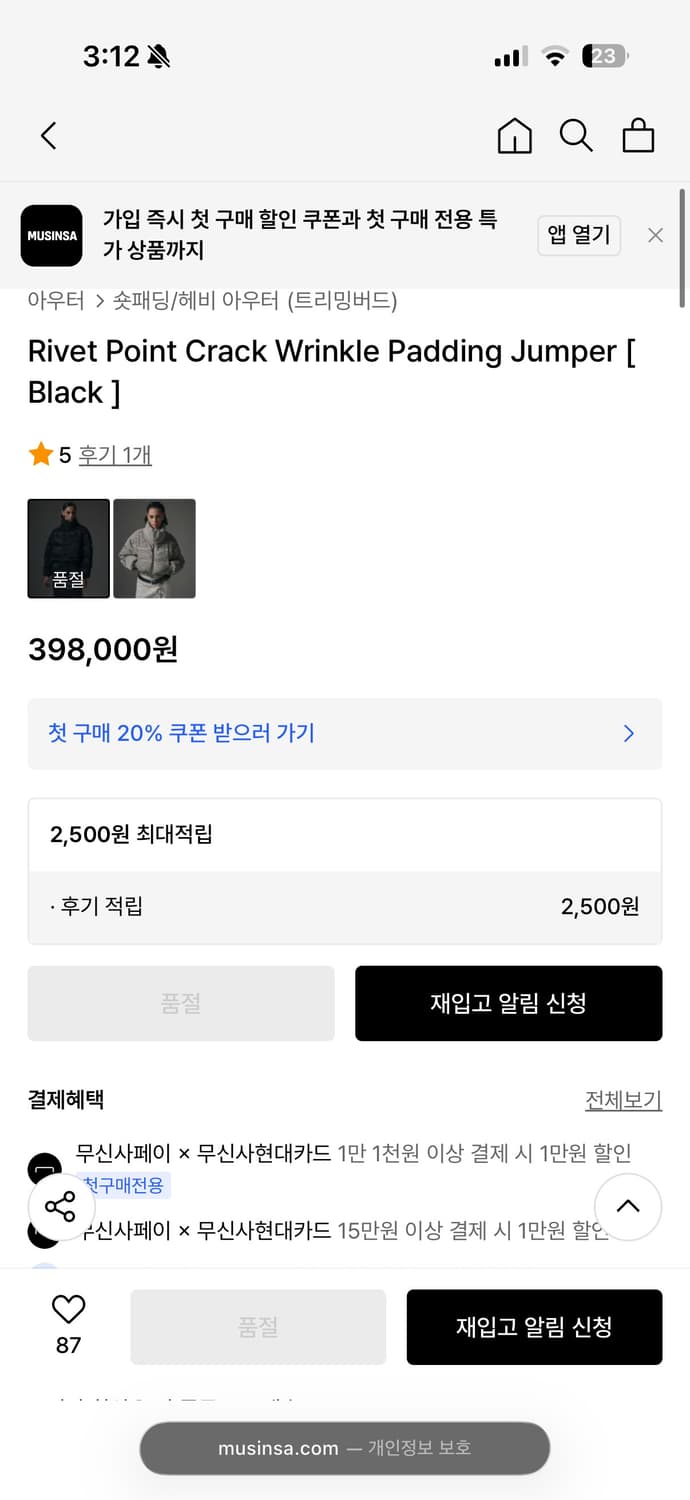The image size is (690, 1500).
Task: Tap the 재입고 알림 신청 restock alert button
Action: pos(508,1003)
